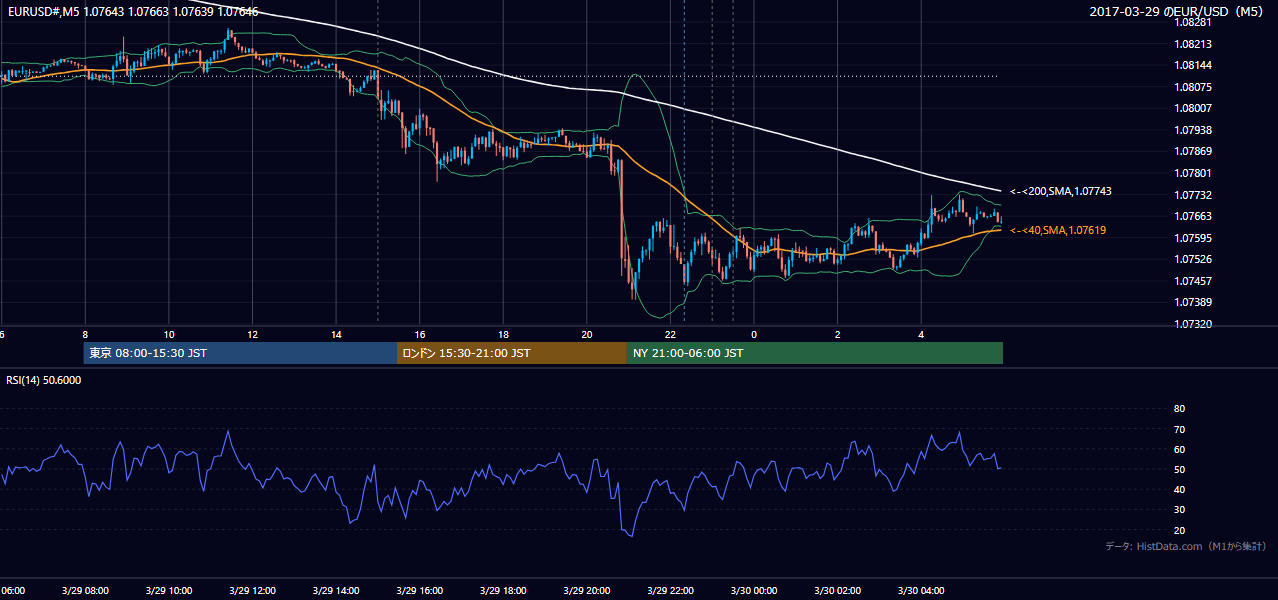Open the HistData.com data source credit
Screen dimensions: 1278x600
click(1186, 546)
